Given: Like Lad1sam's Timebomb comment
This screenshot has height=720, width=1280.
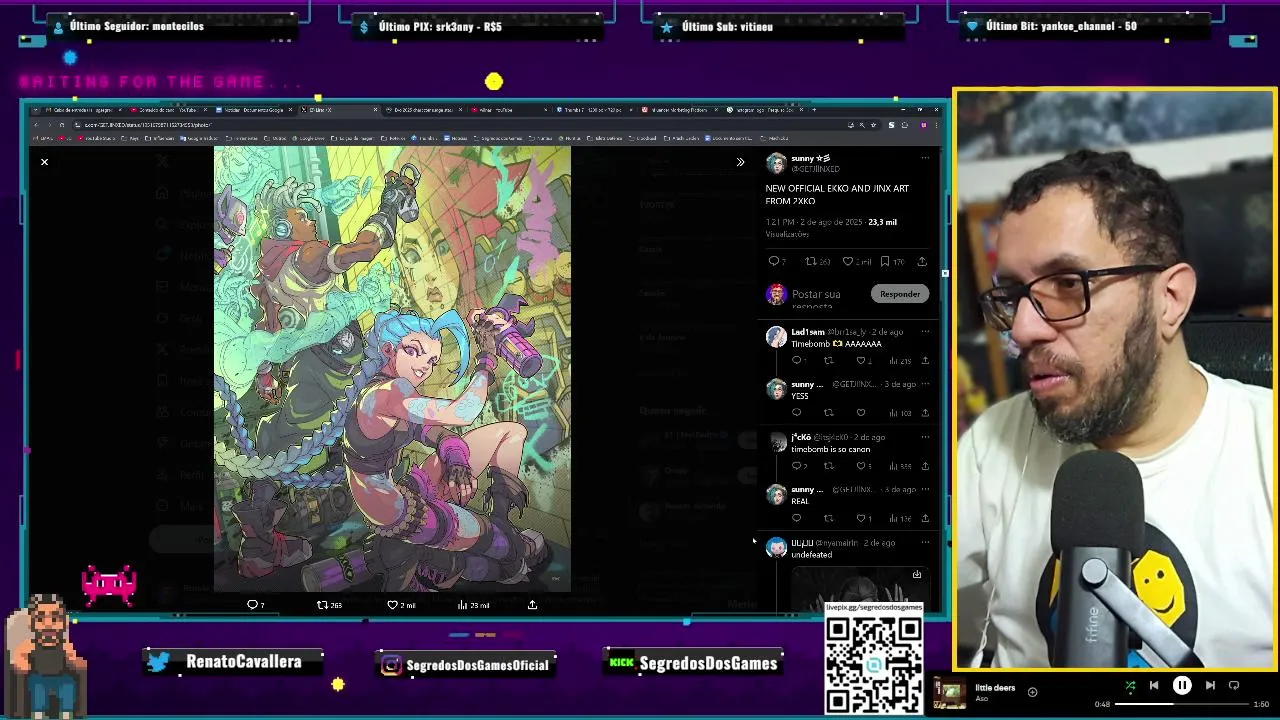Looking at the screenshot, I should (861, 360).
